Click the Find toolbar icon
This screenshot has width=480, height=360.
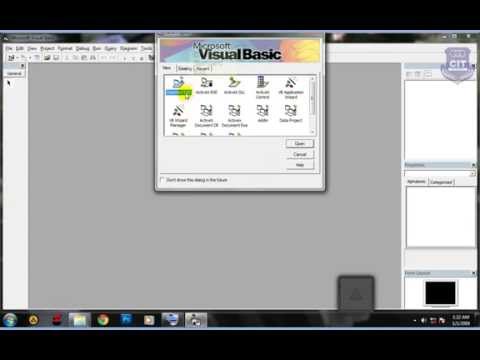coord(93,58)
